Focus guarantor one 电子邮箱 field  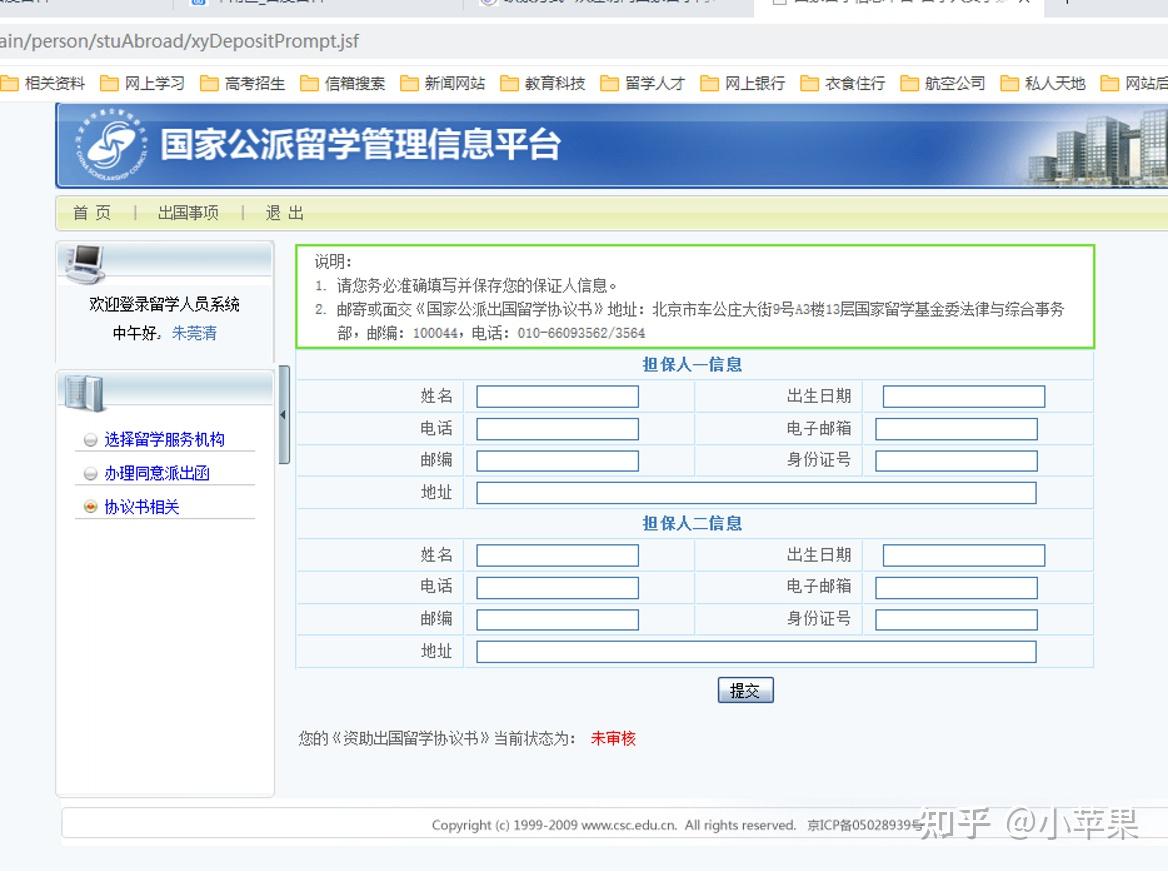(956, 429)
